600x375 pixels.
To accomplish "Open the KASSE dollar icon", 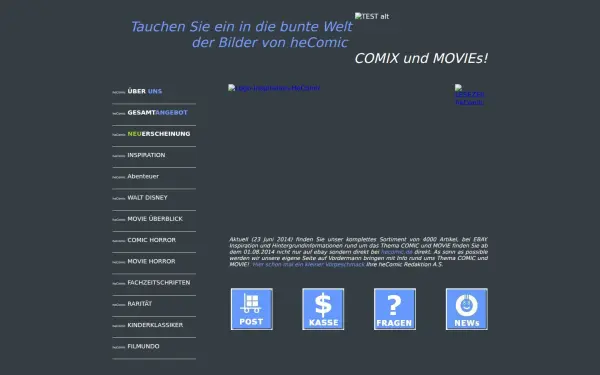I will tap(323, 309).
